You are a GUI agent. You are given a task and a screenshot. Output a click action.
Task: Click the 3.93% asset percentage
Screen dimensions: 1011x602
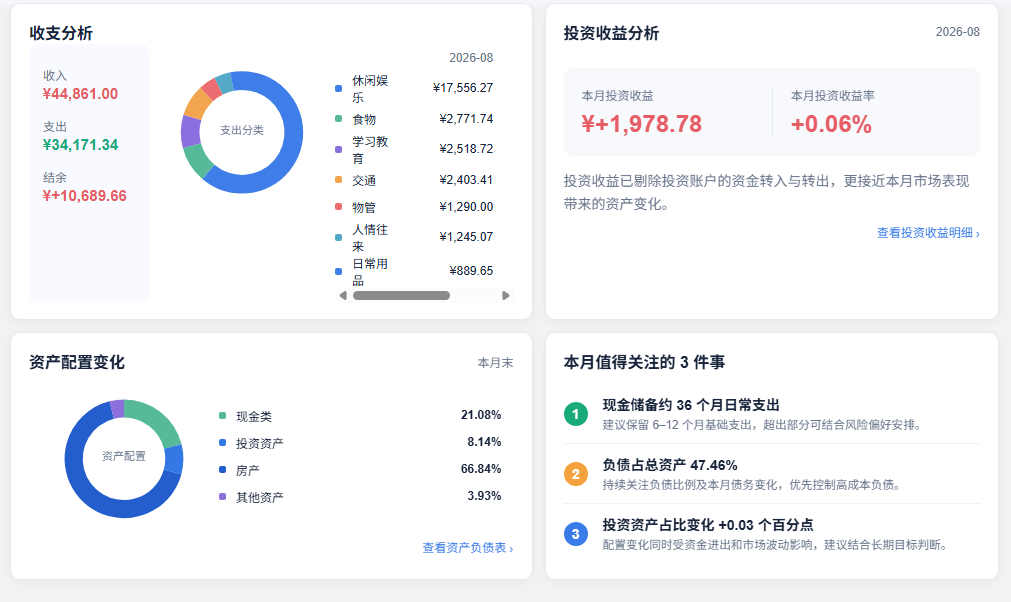pos(484,496)
